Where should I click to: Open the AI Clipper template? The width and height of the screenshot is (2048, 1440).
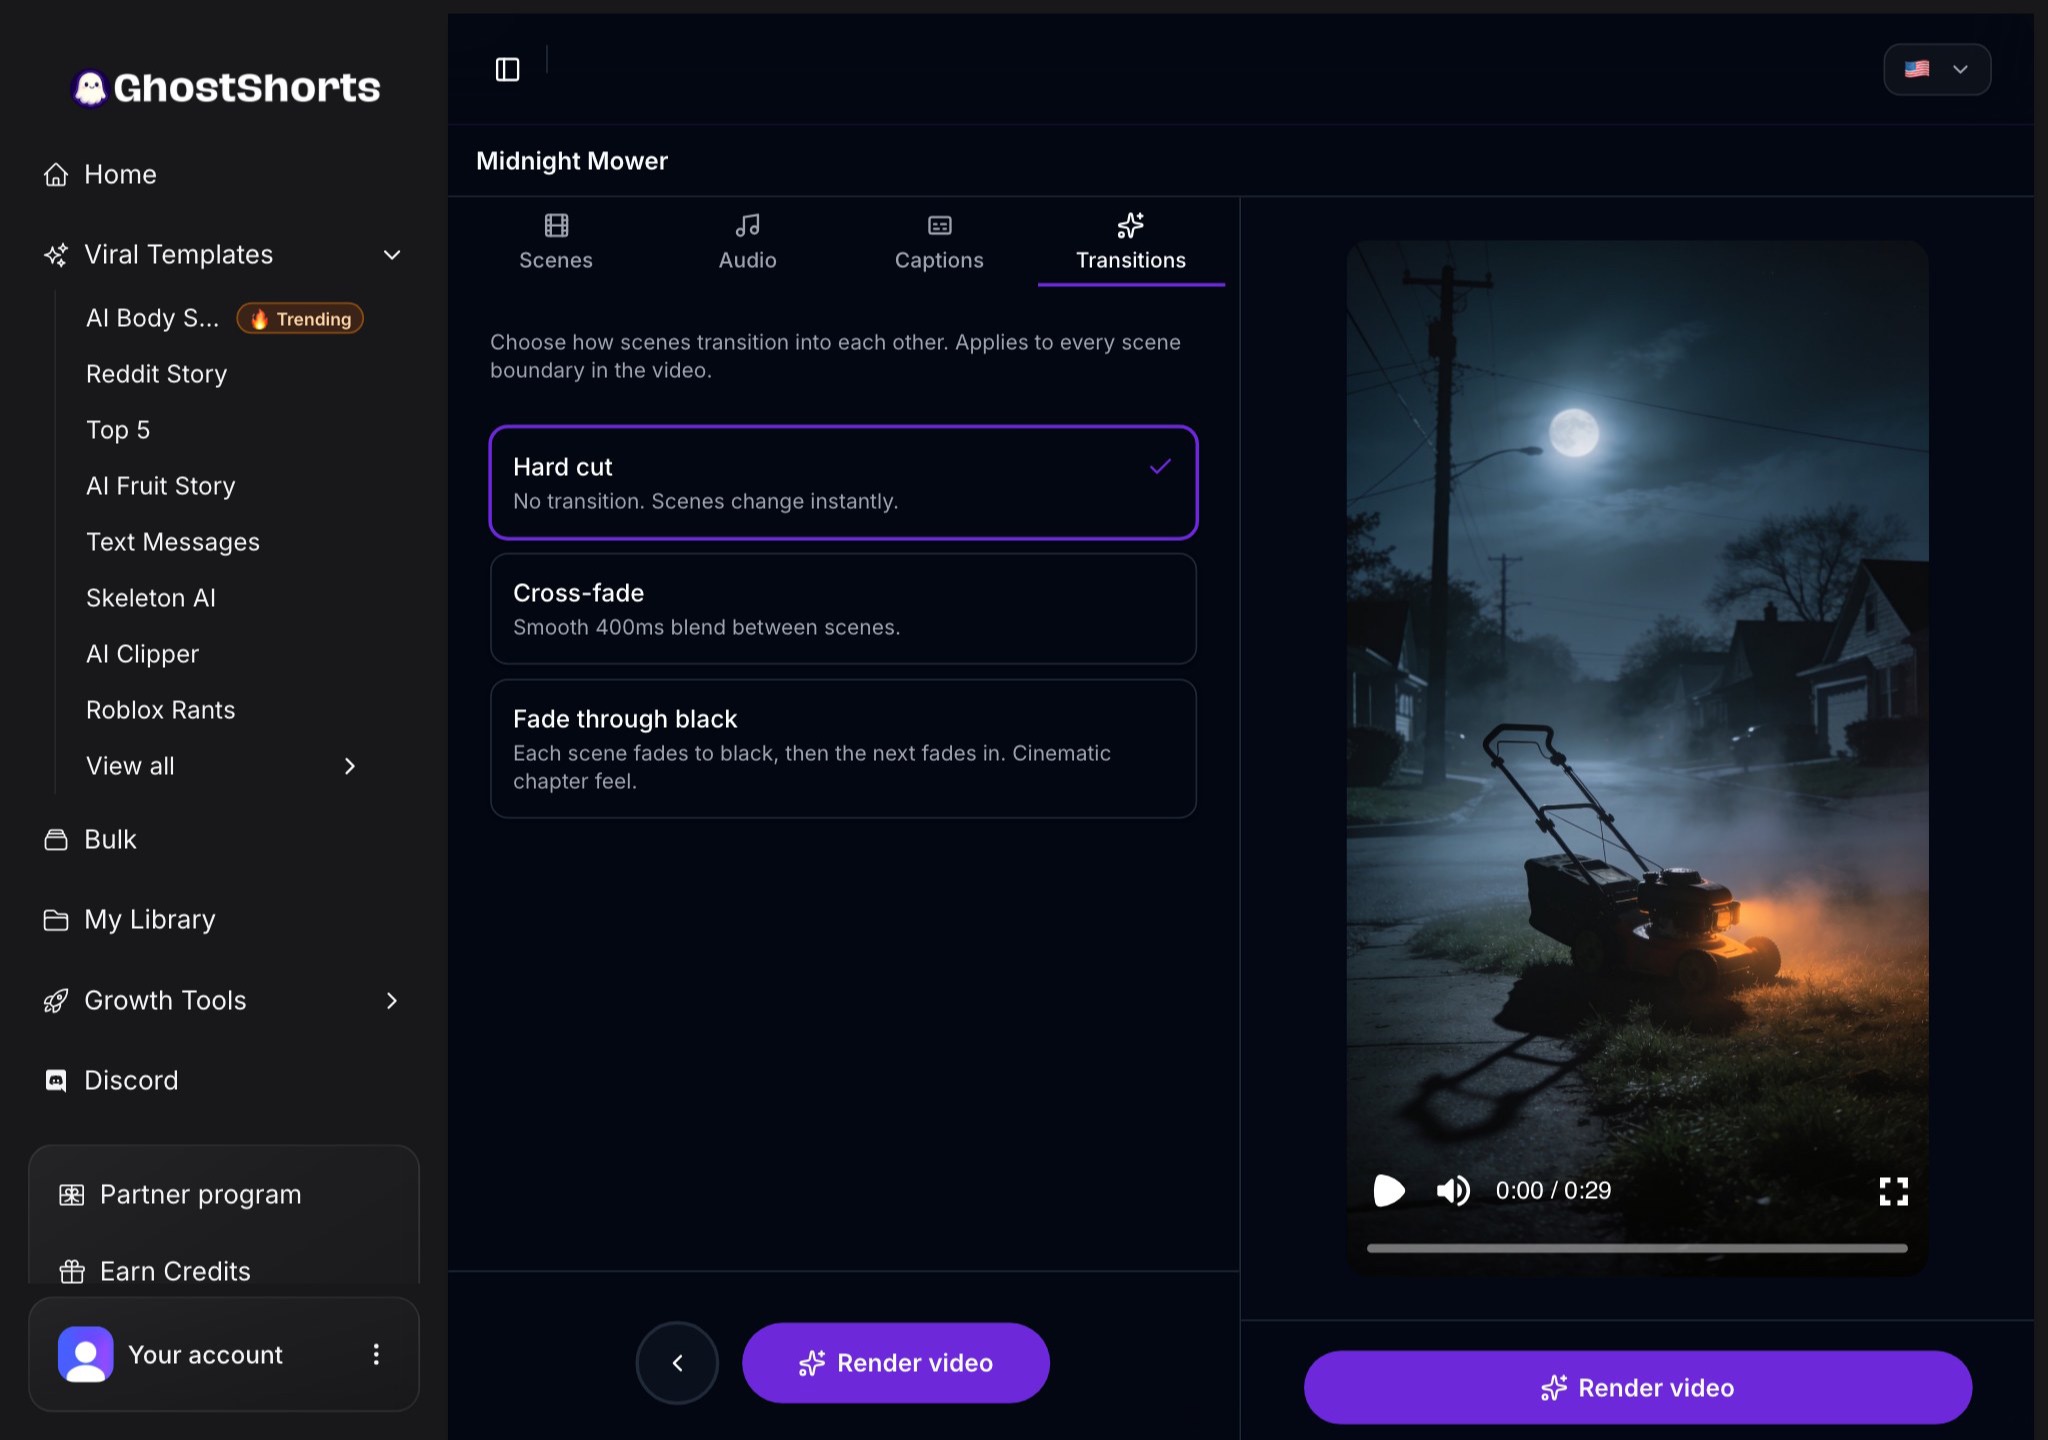pyautogui.click(x=143, y=654)
